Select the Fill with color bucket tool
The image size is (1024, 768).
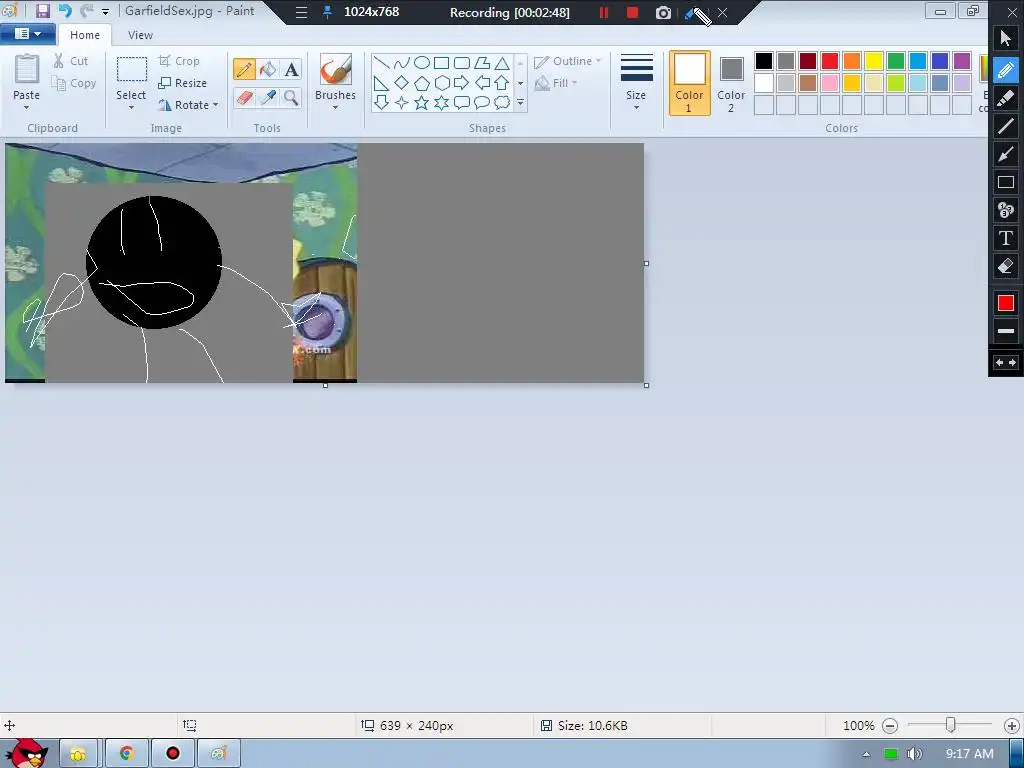pyautogui.click(x=268, y=69)
